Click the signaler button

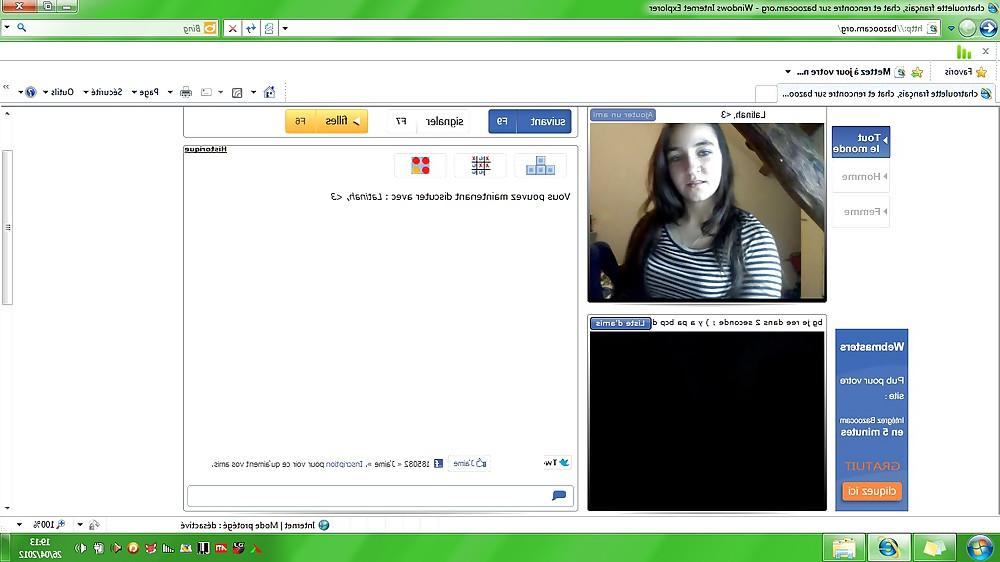[428, 121]
